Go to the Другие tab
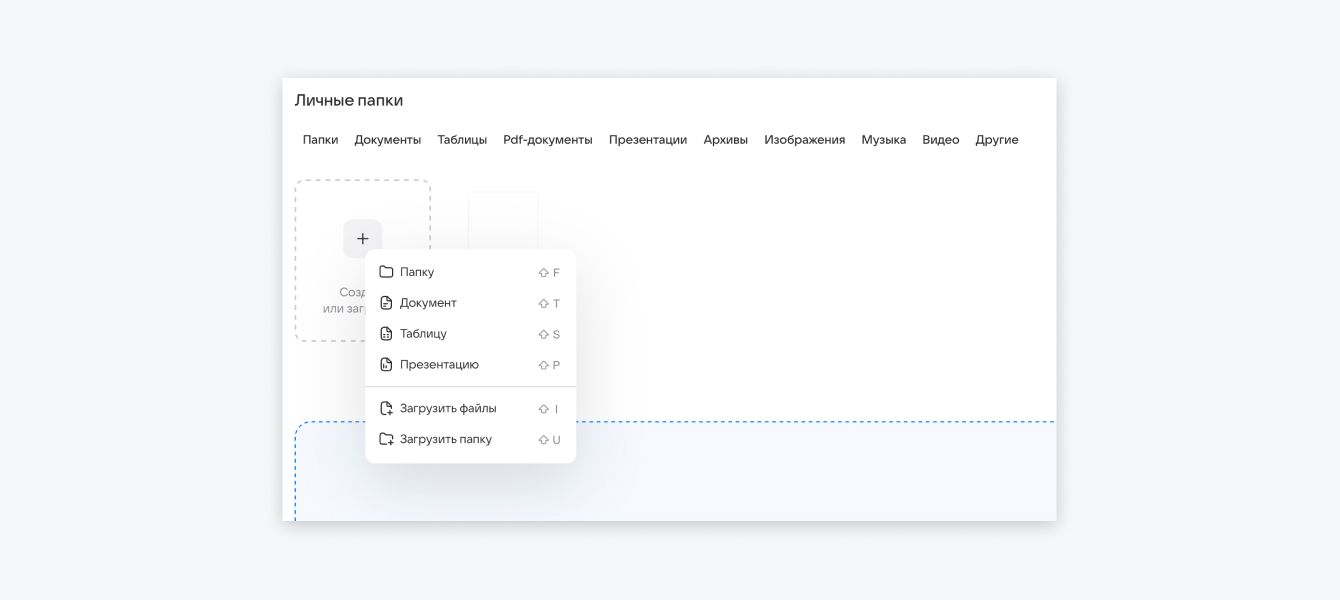 point(996,140)
